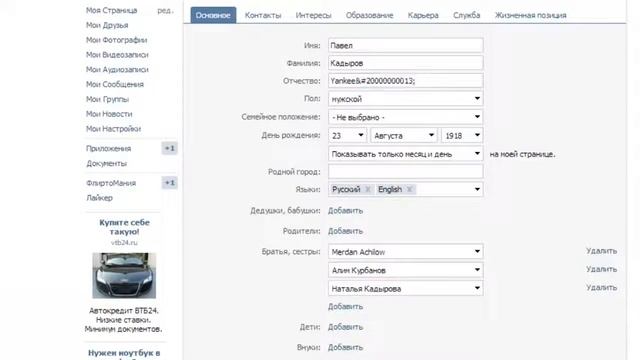
Task: Remove the English language tag
Action: coord(409,189)
